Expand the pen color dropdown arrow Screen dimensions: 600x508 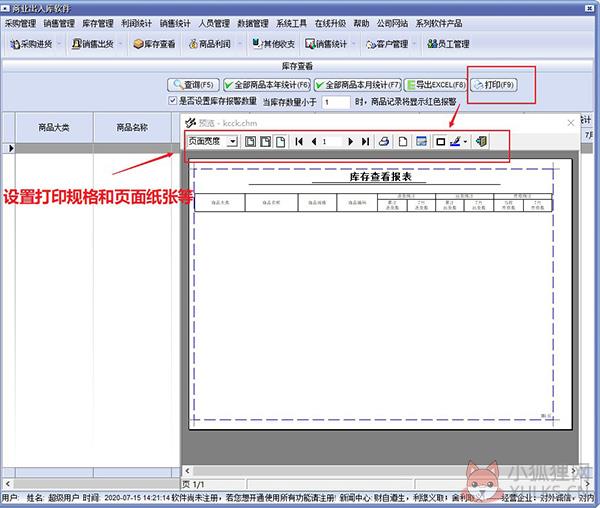pos(465,142)
